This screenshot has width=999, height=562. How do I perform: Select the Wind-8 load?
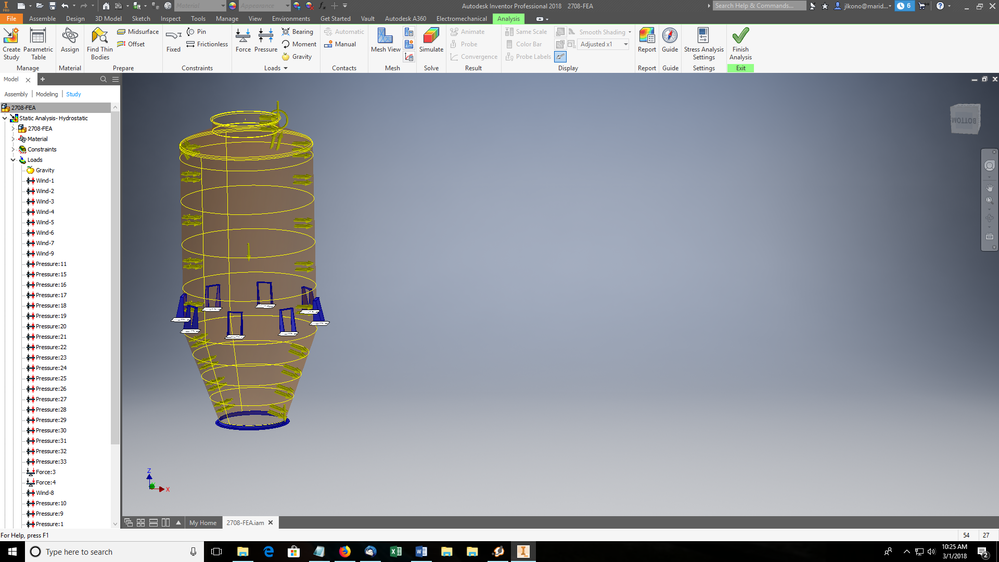click(45, 493)
